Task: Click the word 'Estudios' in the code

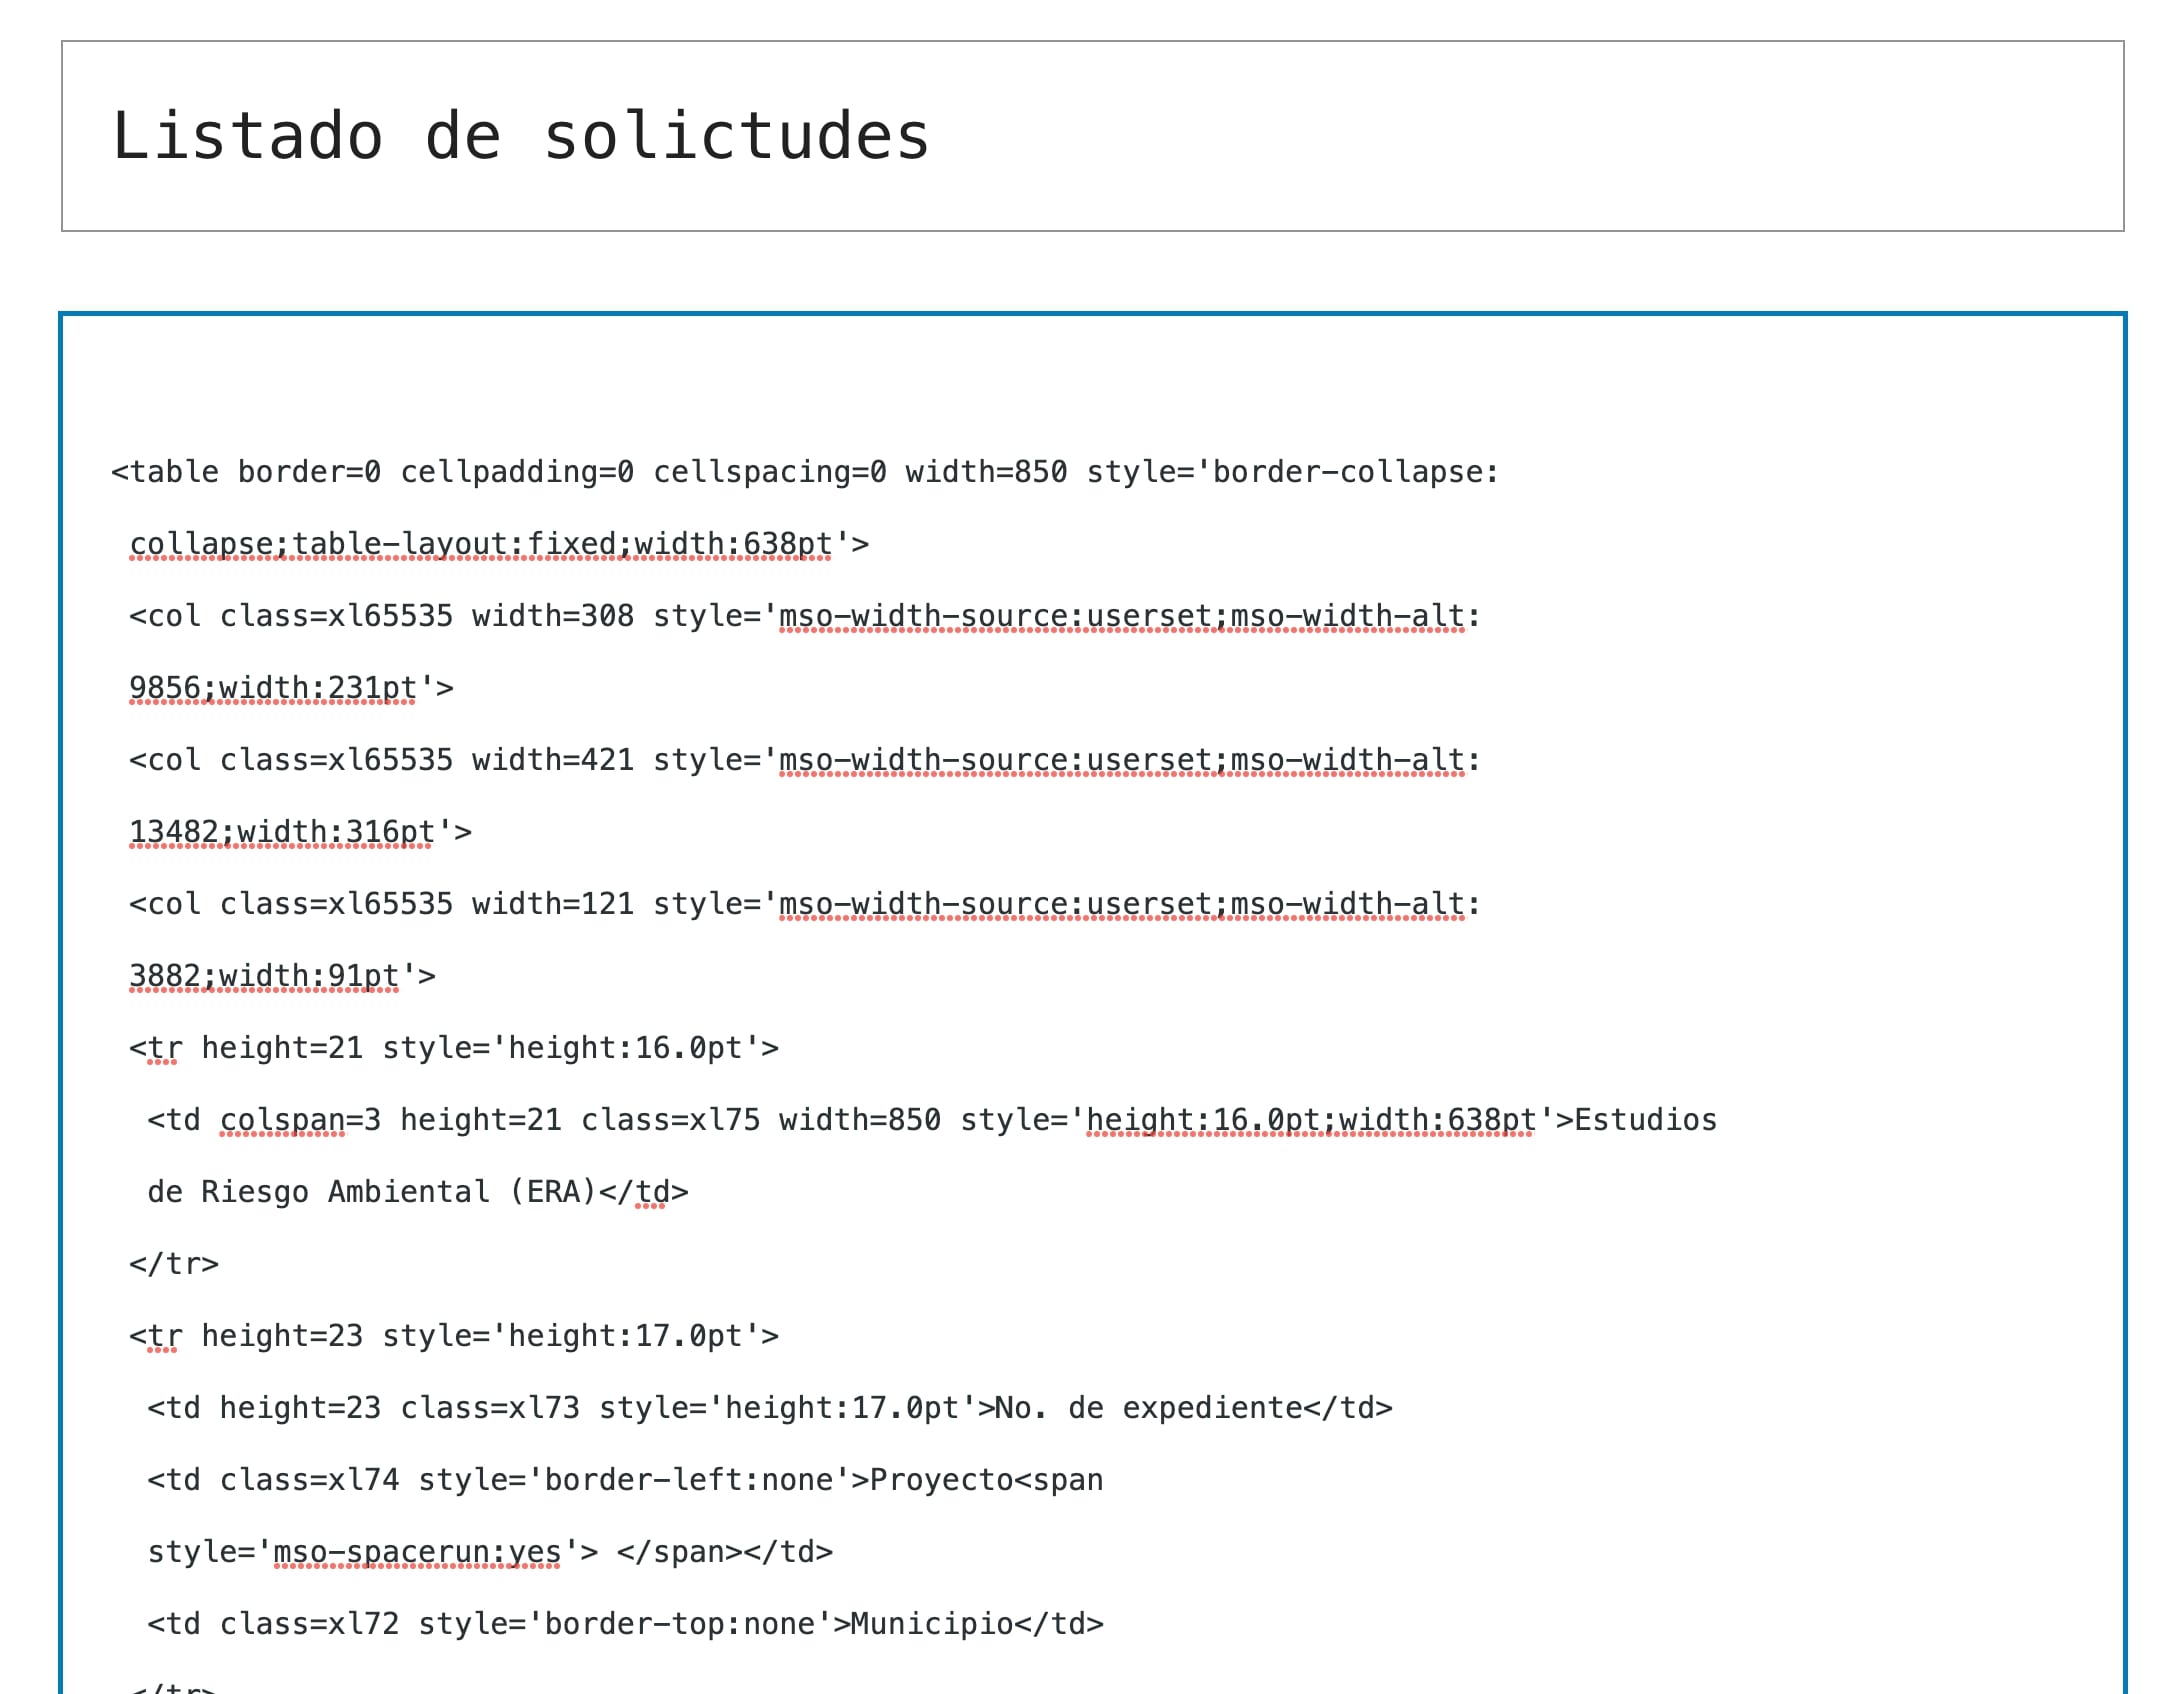Action: pyautogui.click(x=1646, y=1120)
